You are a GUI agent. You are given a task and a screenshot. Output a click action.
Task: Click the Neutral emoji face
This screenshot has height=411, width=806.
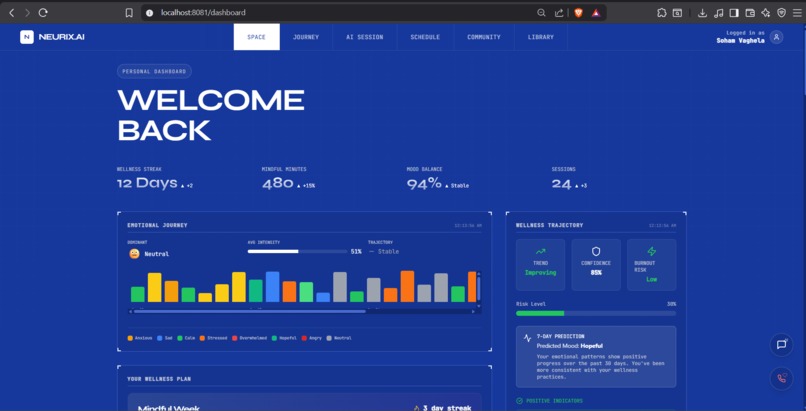point(134,253)
